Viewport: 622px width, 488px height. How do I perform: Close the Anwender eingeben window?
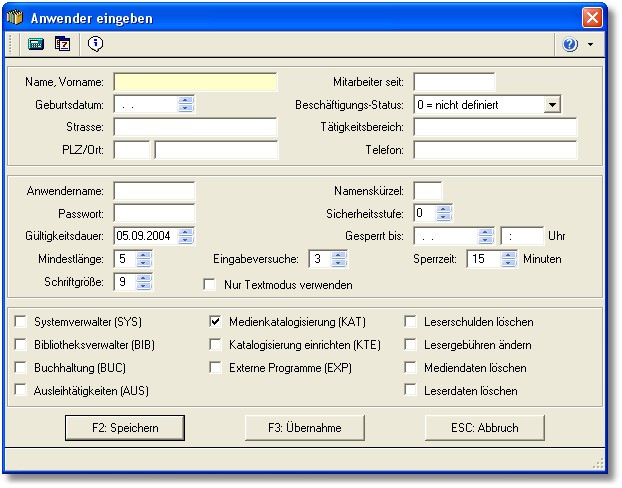point(593,17)
